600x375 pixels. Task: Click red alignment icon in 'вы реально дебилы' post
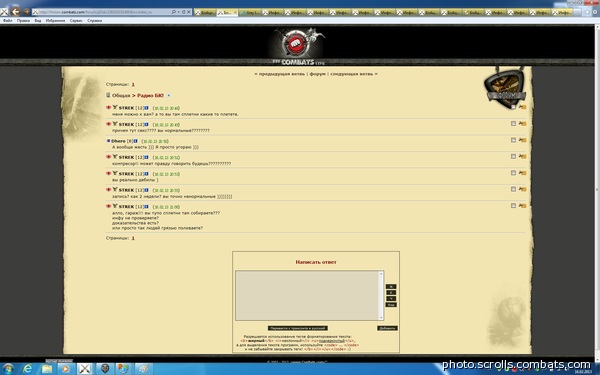109,173
